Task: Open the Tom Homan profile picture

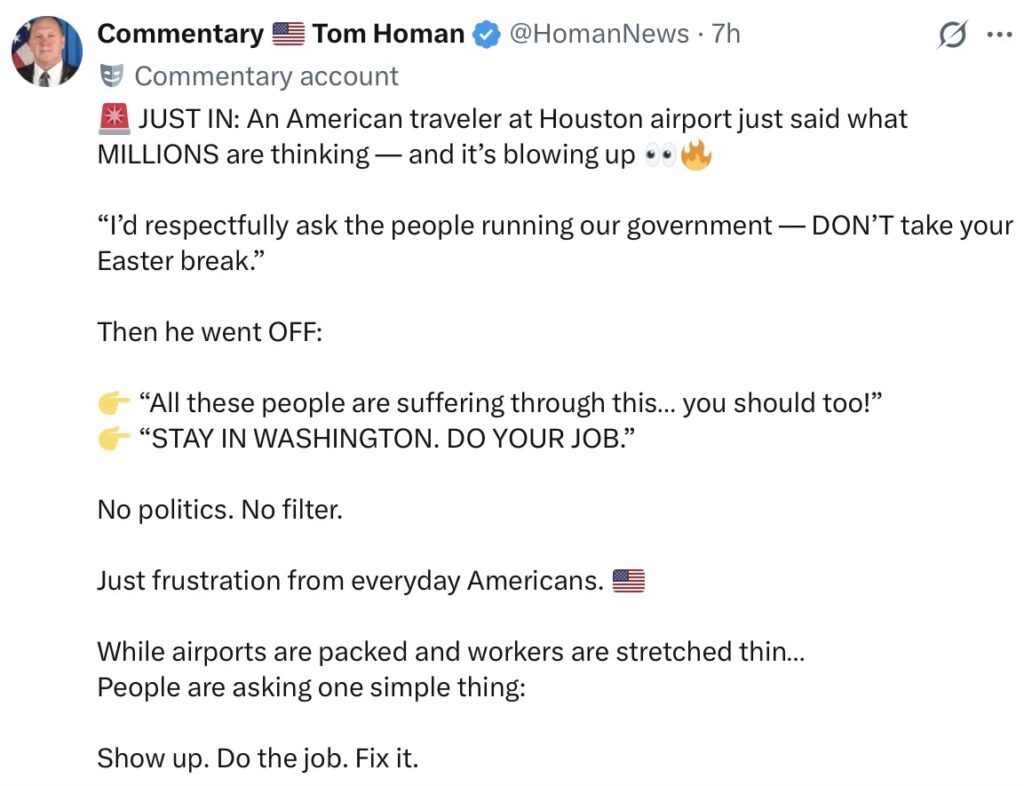Action: [x=47, y=50]
